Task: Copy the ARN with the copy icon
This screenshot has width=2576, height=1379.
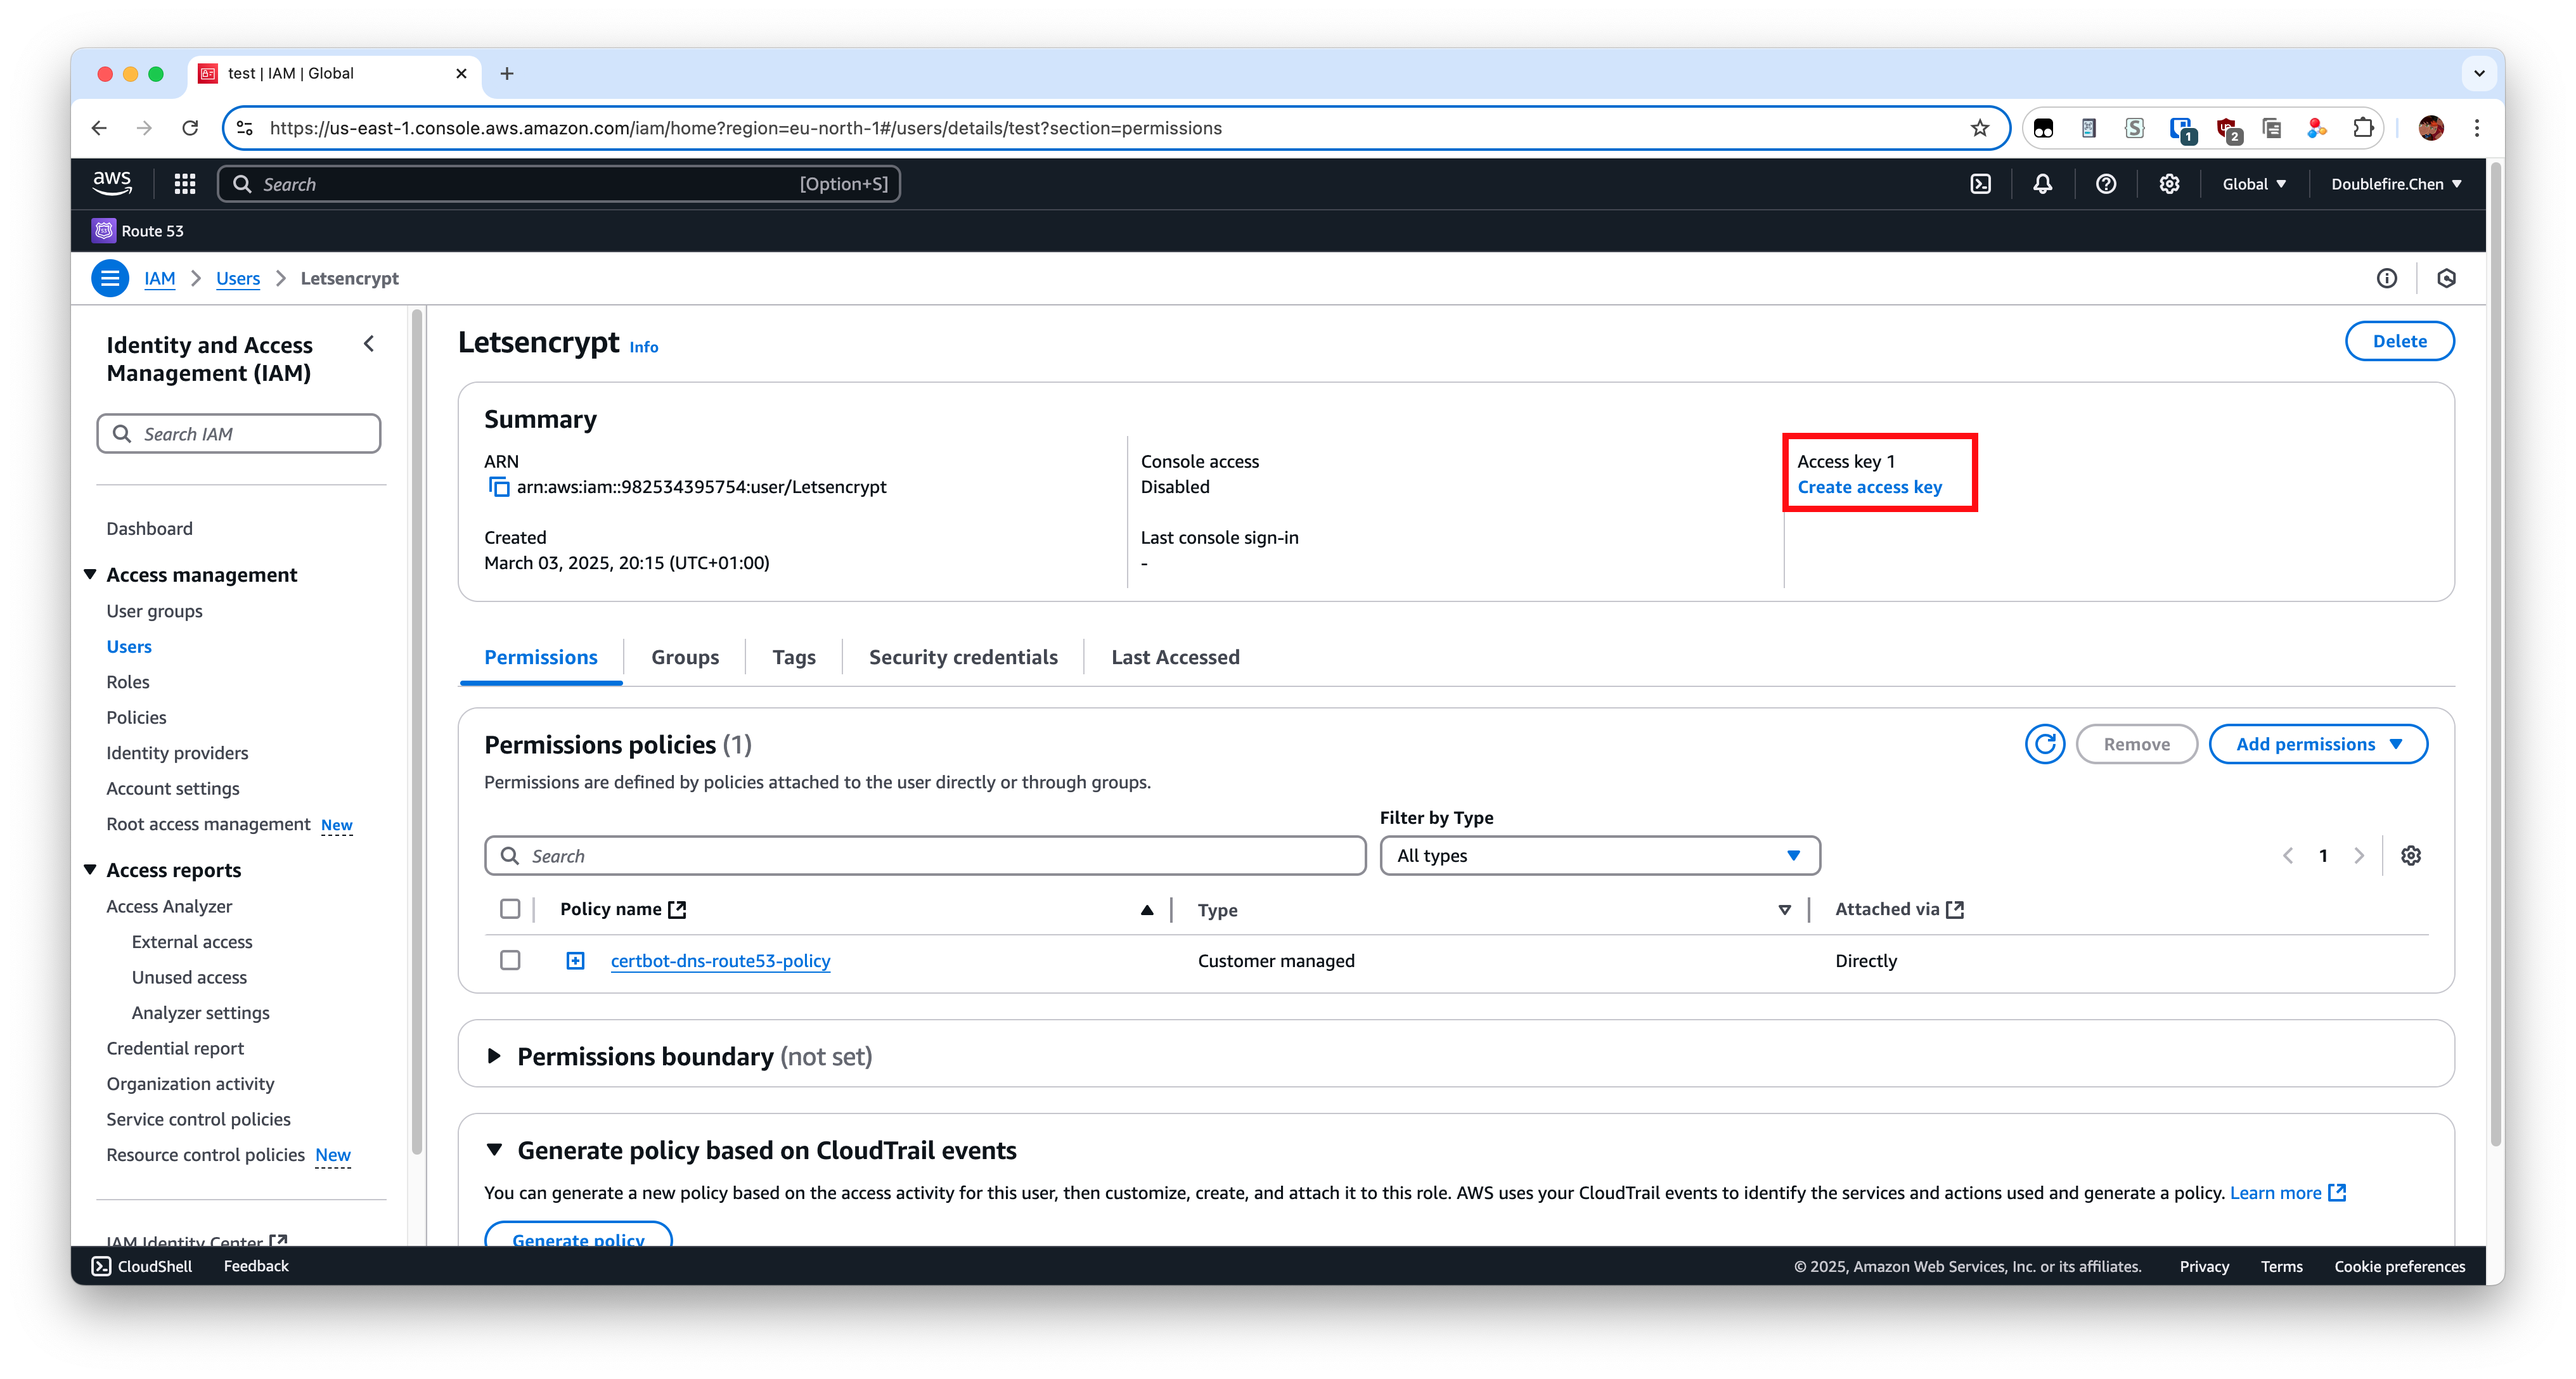Action: [498, 487]
